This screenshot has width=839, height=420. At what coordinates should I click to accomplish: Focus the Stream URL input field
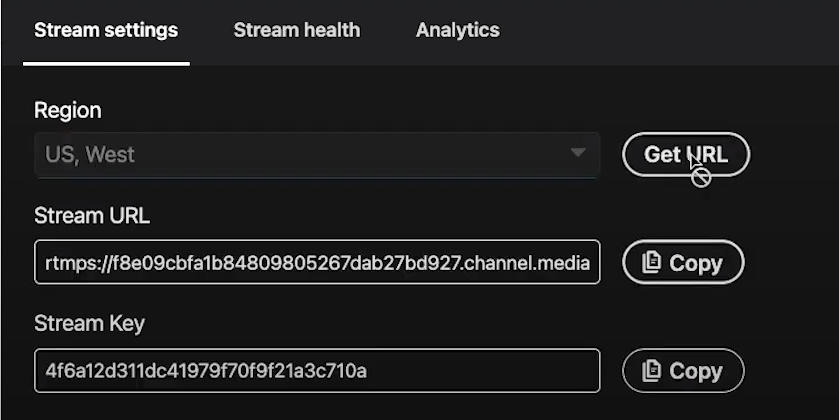point(317,262)
